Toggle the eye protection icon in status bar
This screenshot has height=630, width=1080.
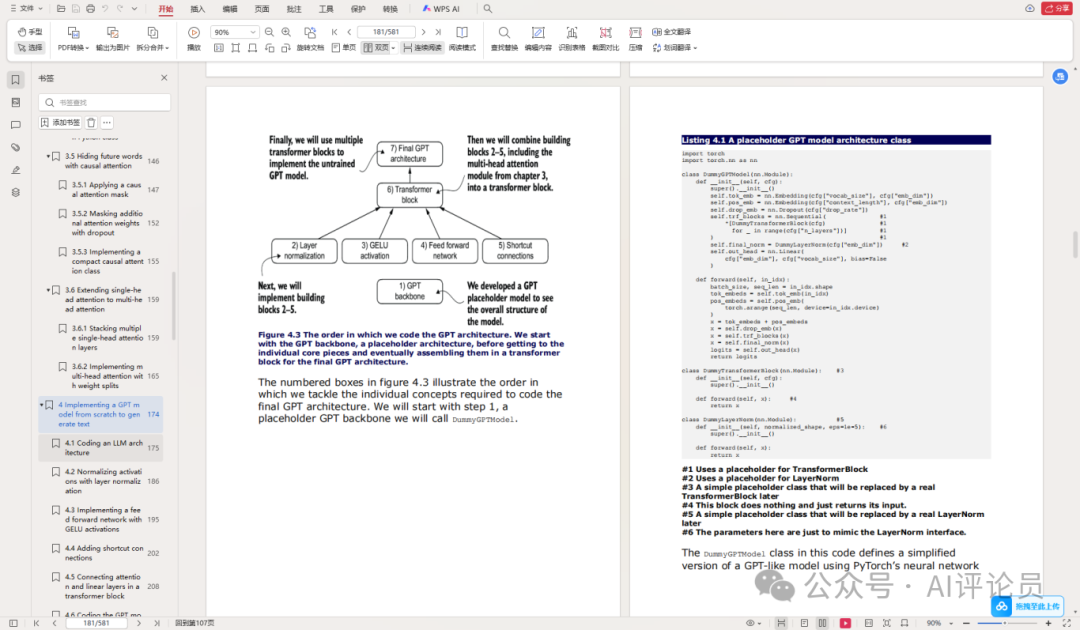click(x=753, y=623)
